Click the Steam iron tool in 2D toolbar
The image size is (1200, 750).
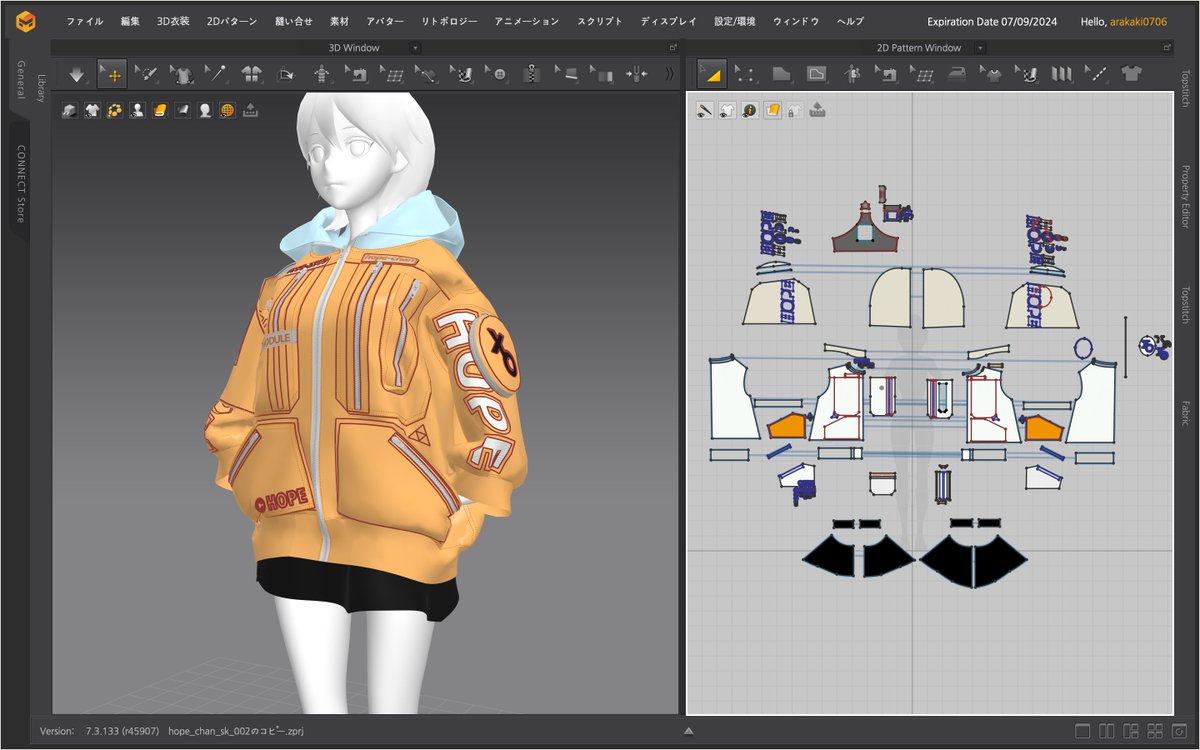[x=957, y=73]
